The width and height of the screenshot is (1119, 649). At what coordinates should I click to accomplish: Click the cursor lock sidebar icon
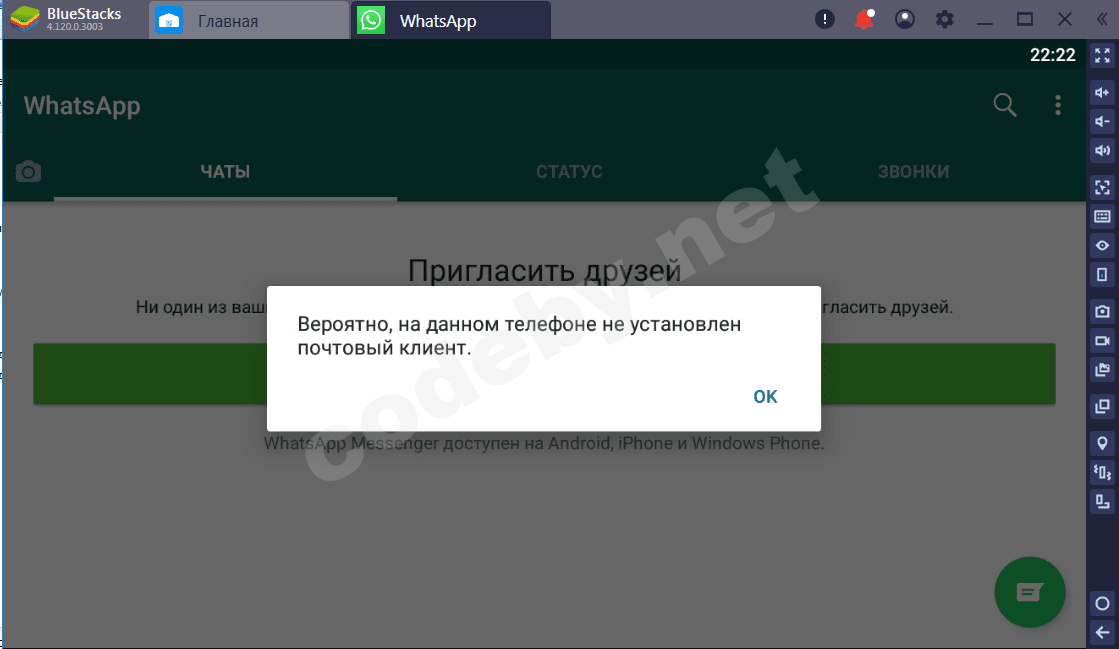(1103, 187)
